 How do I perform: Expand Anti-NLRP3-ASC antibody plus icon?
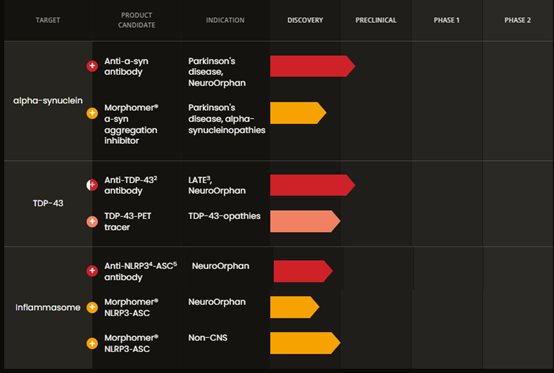point(92,271)
